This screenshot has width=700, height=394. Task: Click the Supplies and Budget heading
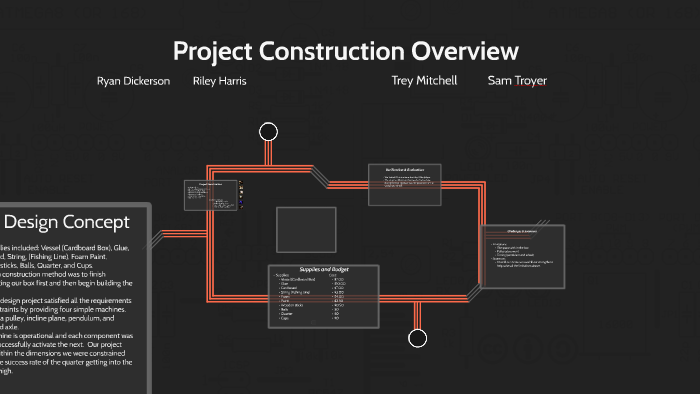pyautogui.click(x=324, y=270)
